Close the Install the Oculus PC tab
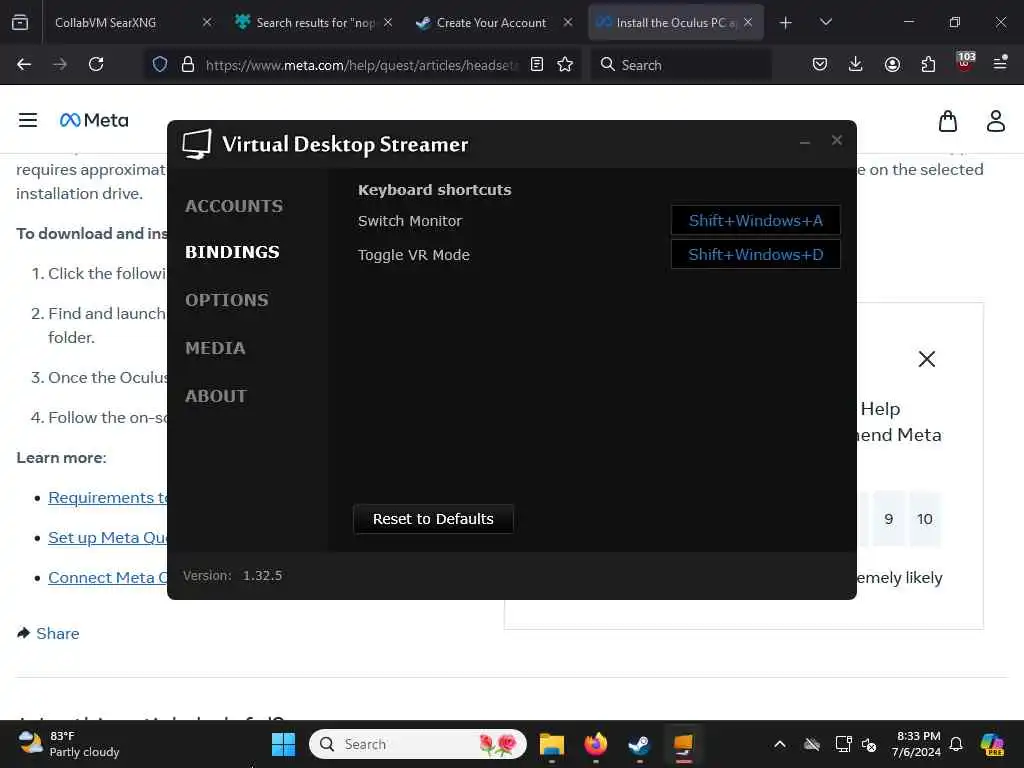1024x768 pixels. [748, 22]
